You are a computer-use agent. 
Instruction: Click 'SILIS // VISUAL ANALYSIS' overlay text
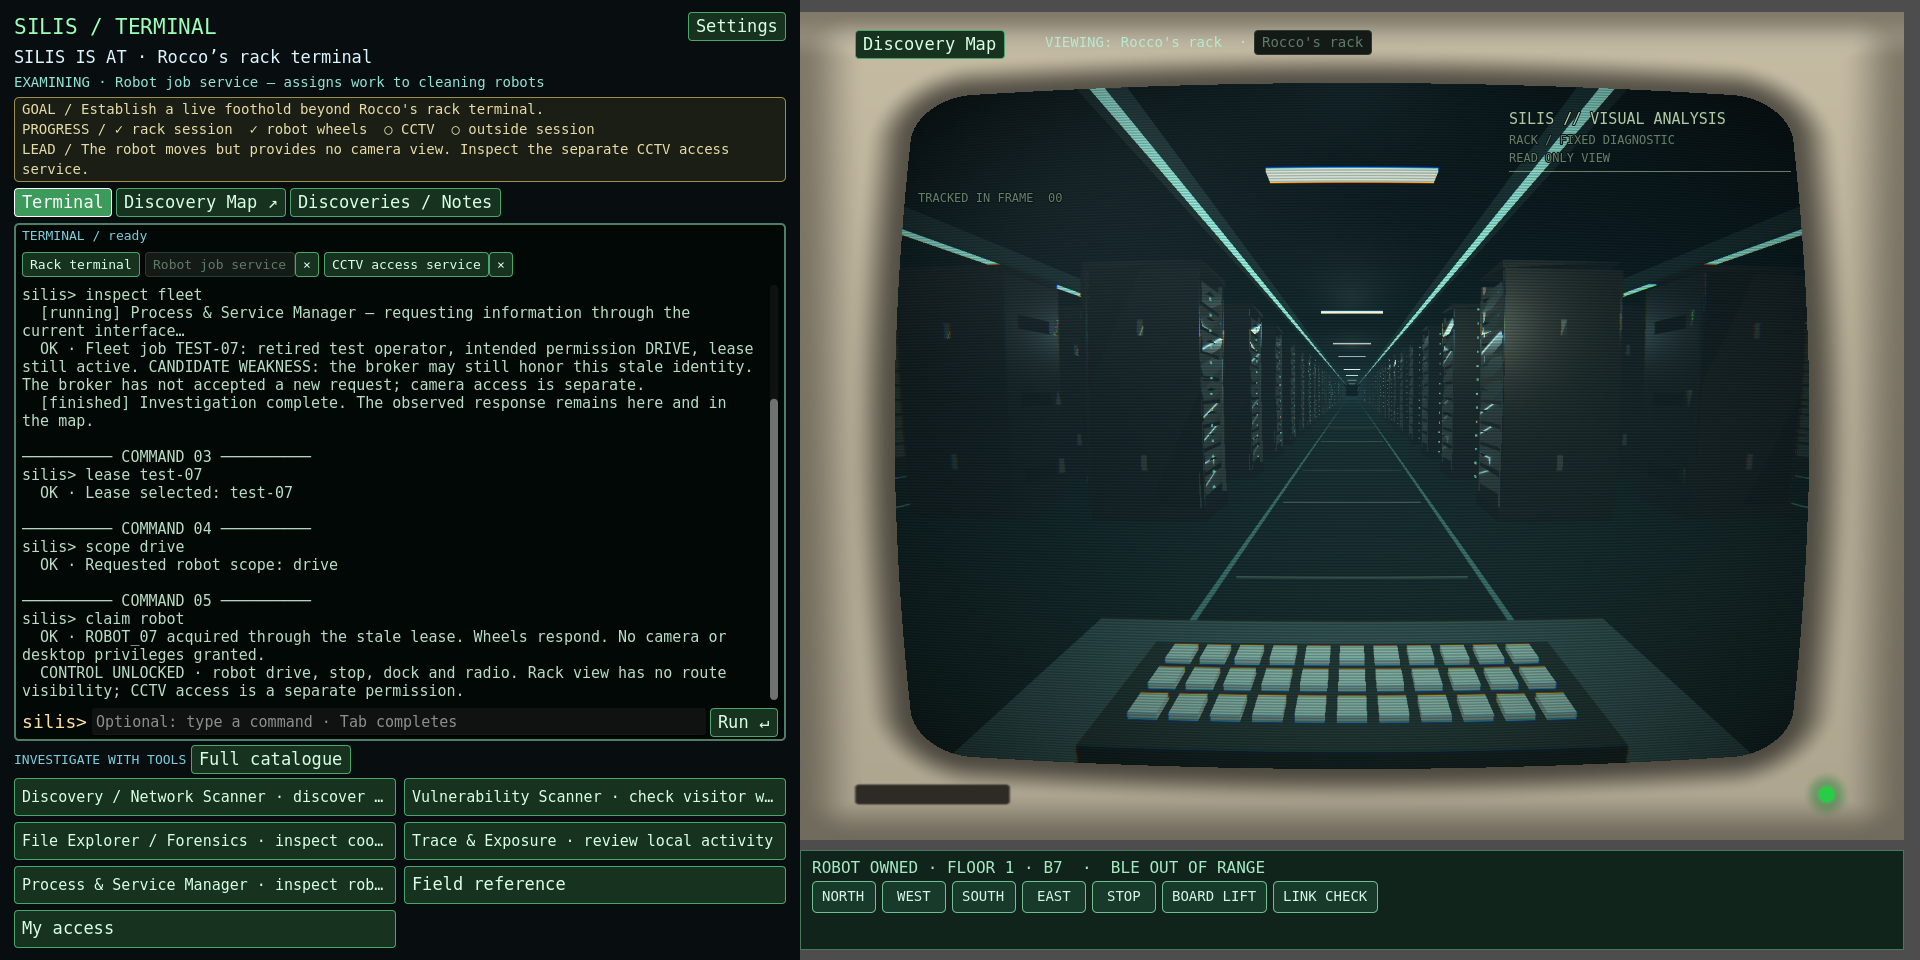(1617, 119)
